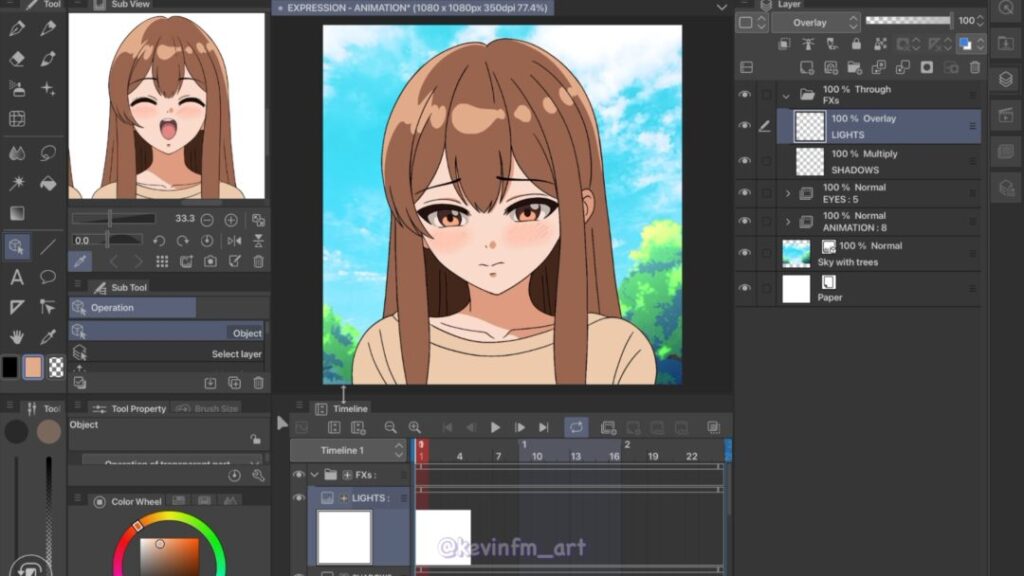
Task: Choose the Hand move tool
Action: pos(16,337)
